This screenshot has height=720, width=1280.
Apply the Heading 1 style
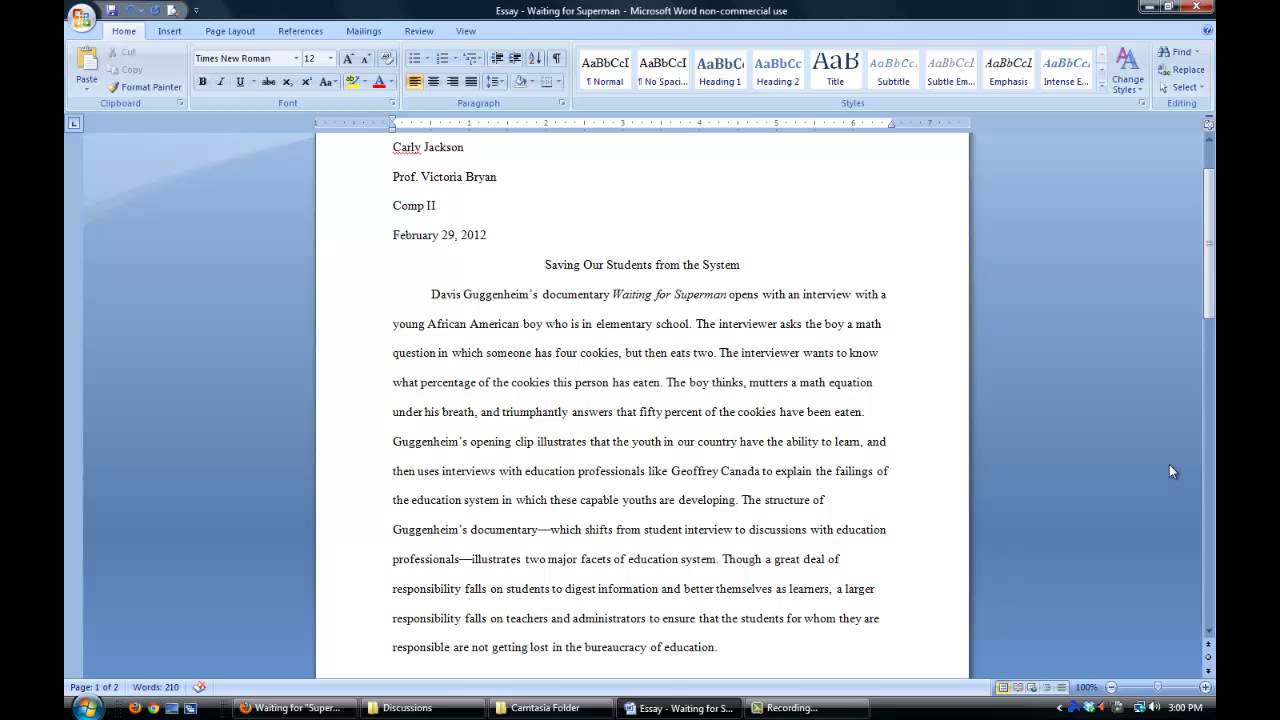point(720,70)
